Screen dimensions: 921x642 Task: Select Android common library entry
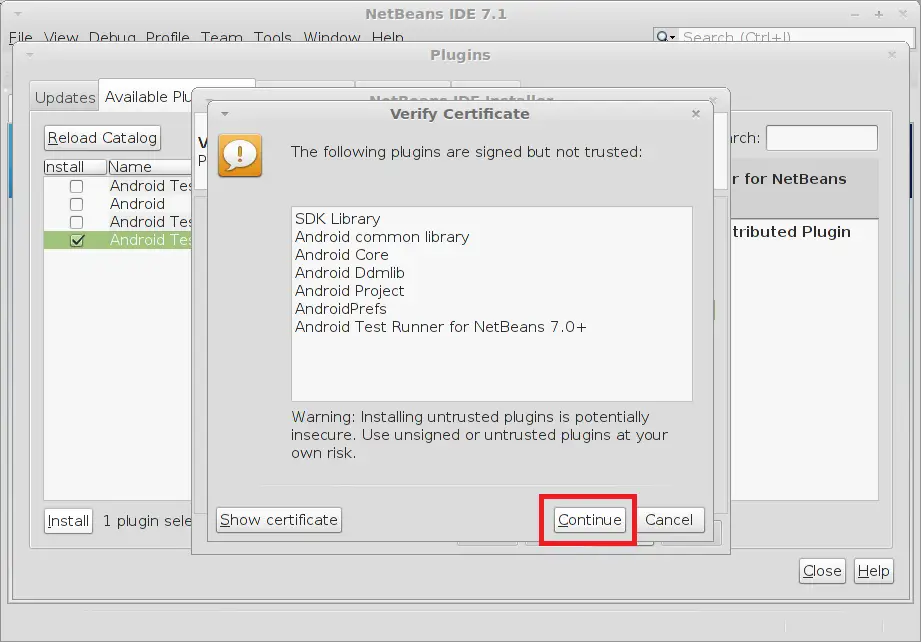click(382, 237)
